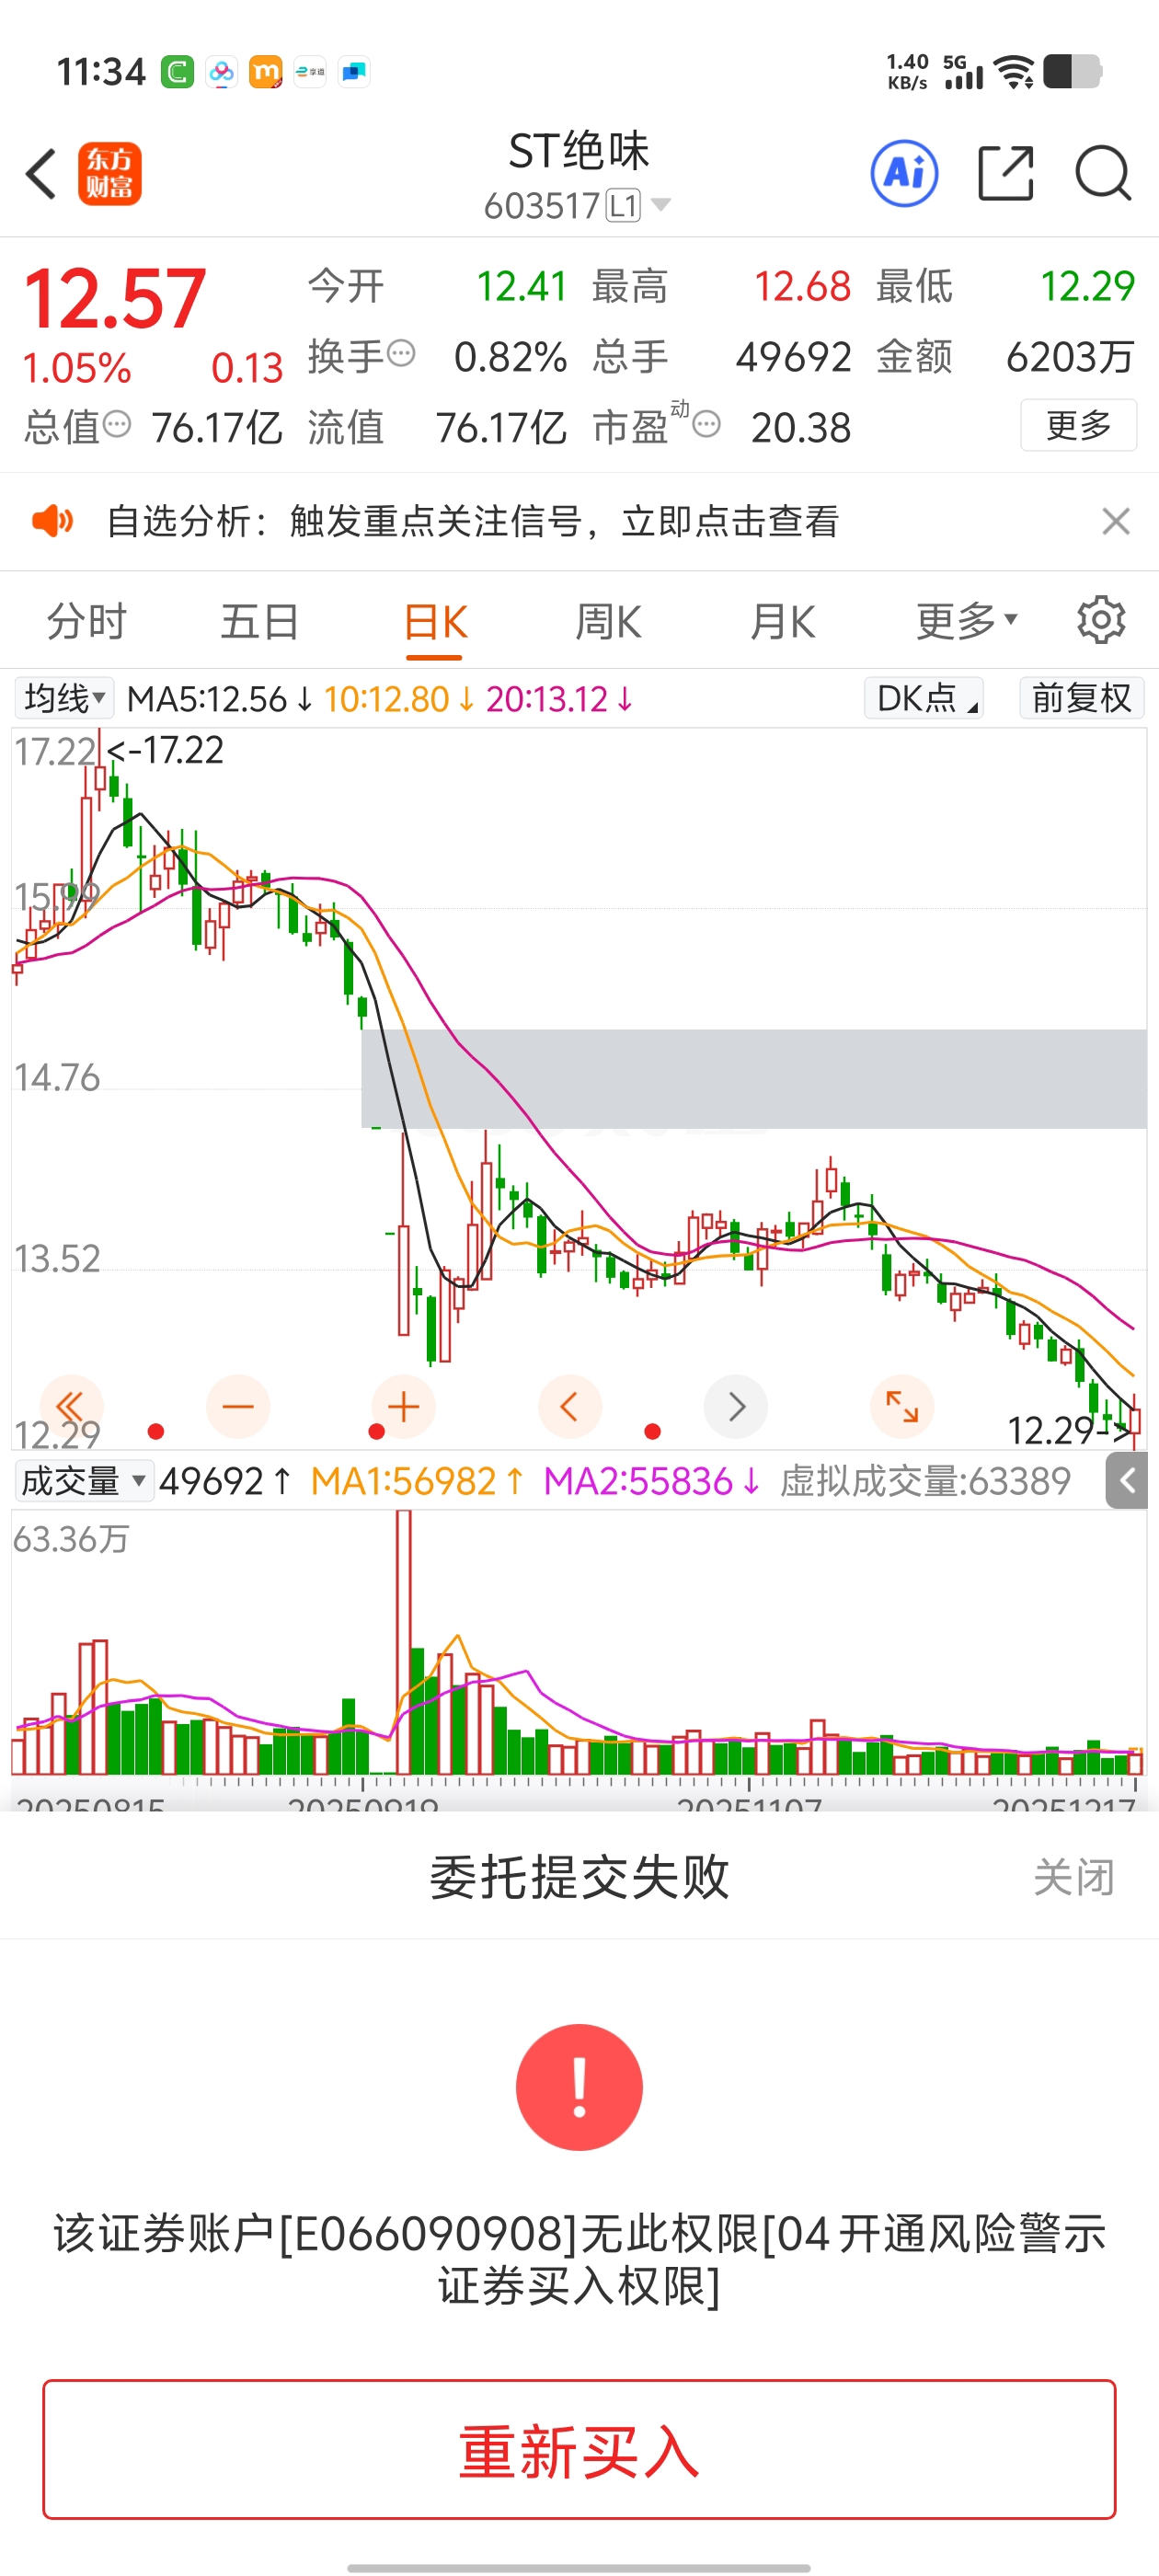Image resolution: width=1159 pixels, height=2576 pixels.
Task: Tap the 流值 76.17亿 value
Action: tap(501, 428)
